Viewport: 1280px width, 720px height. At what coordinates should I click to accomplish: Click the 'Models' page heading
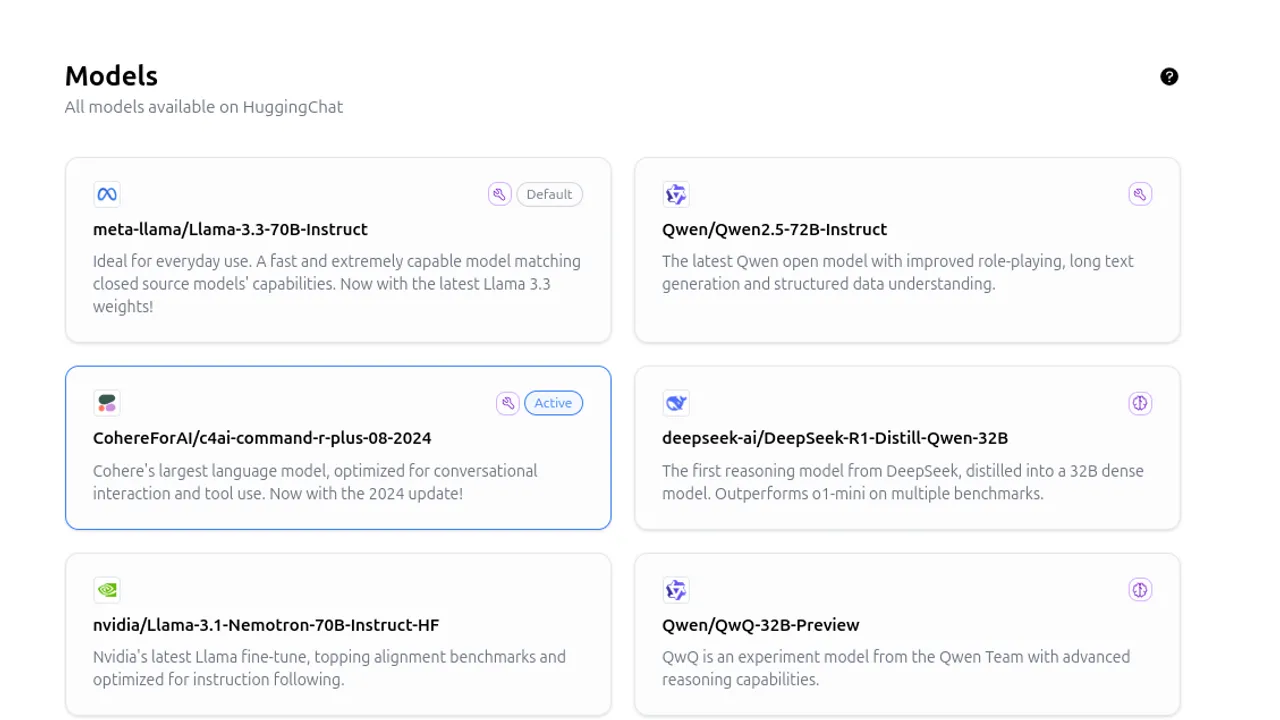click(111, 76)
